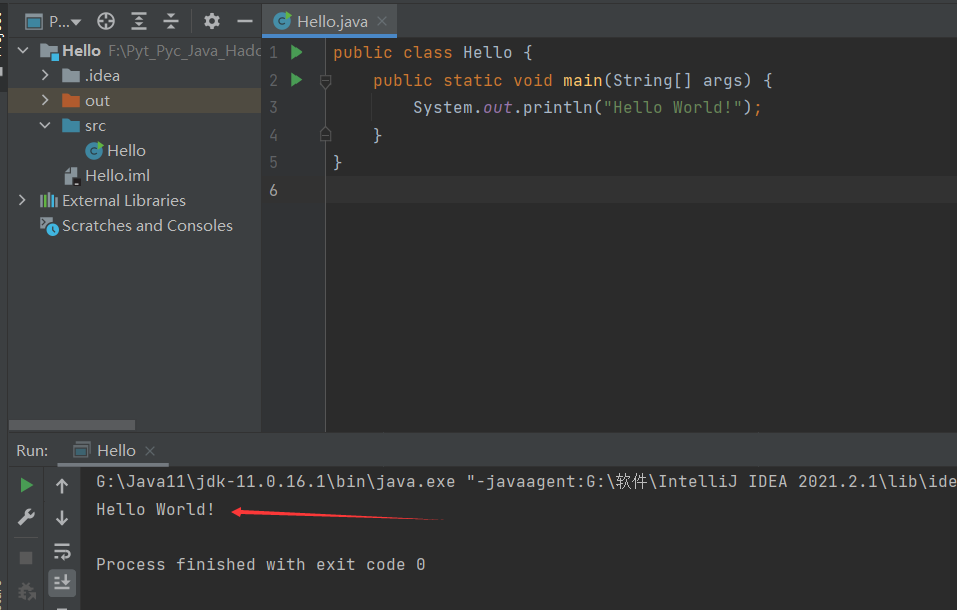Click line number 6 in the gutter
The height and width of the screenshot is (610, 957).
[273, 190]
